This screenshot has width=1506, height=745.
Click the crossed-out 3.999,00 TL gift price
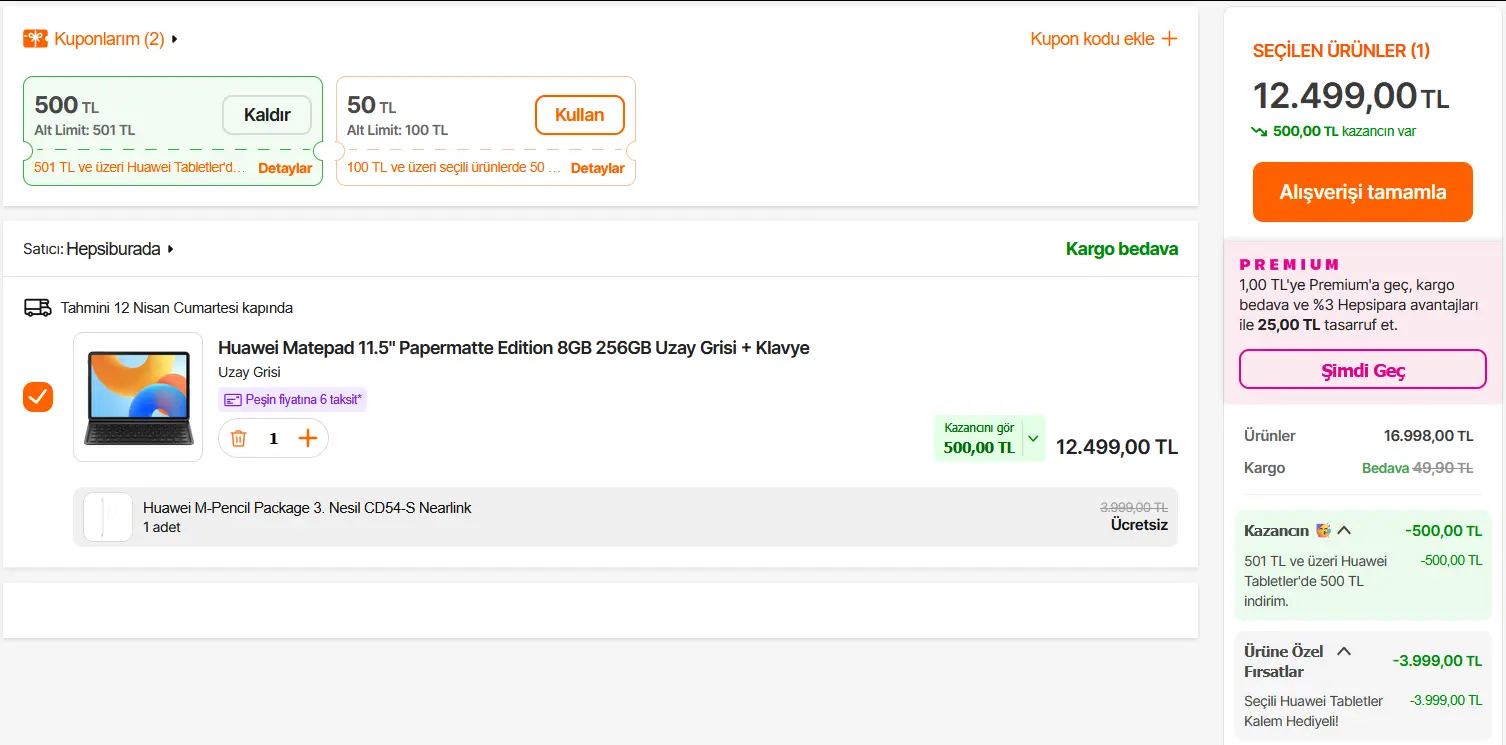(1134, 507)
